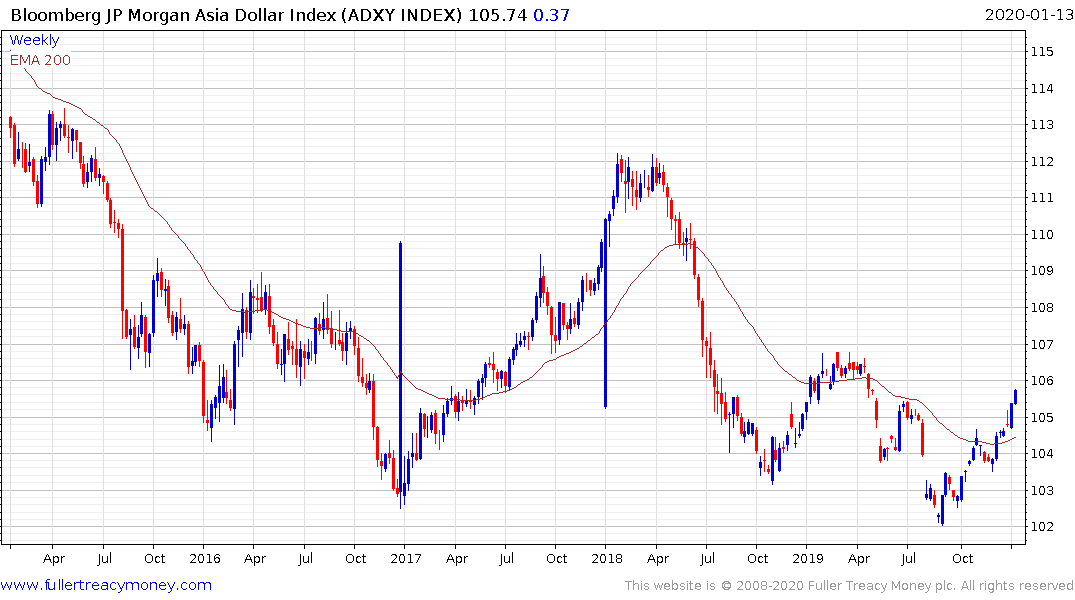
Task: Click the '2019' time axis label
Action: [808, 558]
